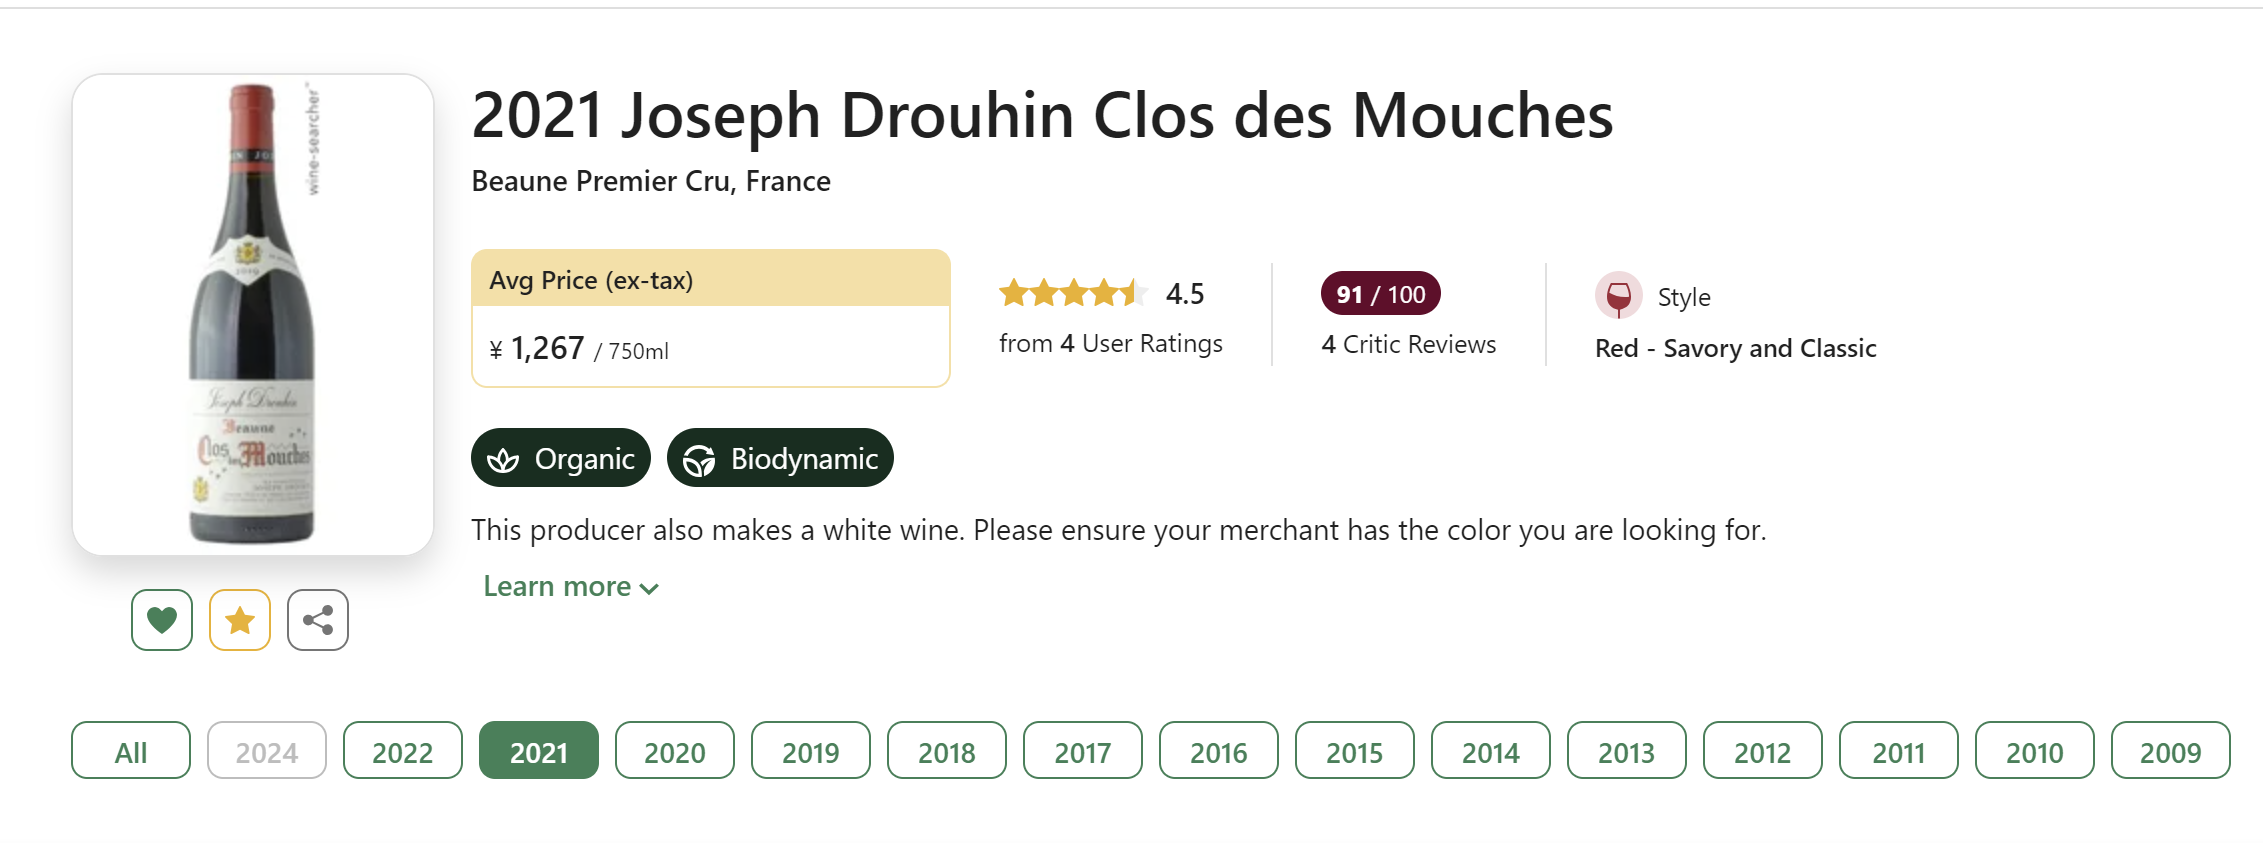Click the red wine glass style icon
This screenshot has width=2263, height=843.
(1618, 296)
